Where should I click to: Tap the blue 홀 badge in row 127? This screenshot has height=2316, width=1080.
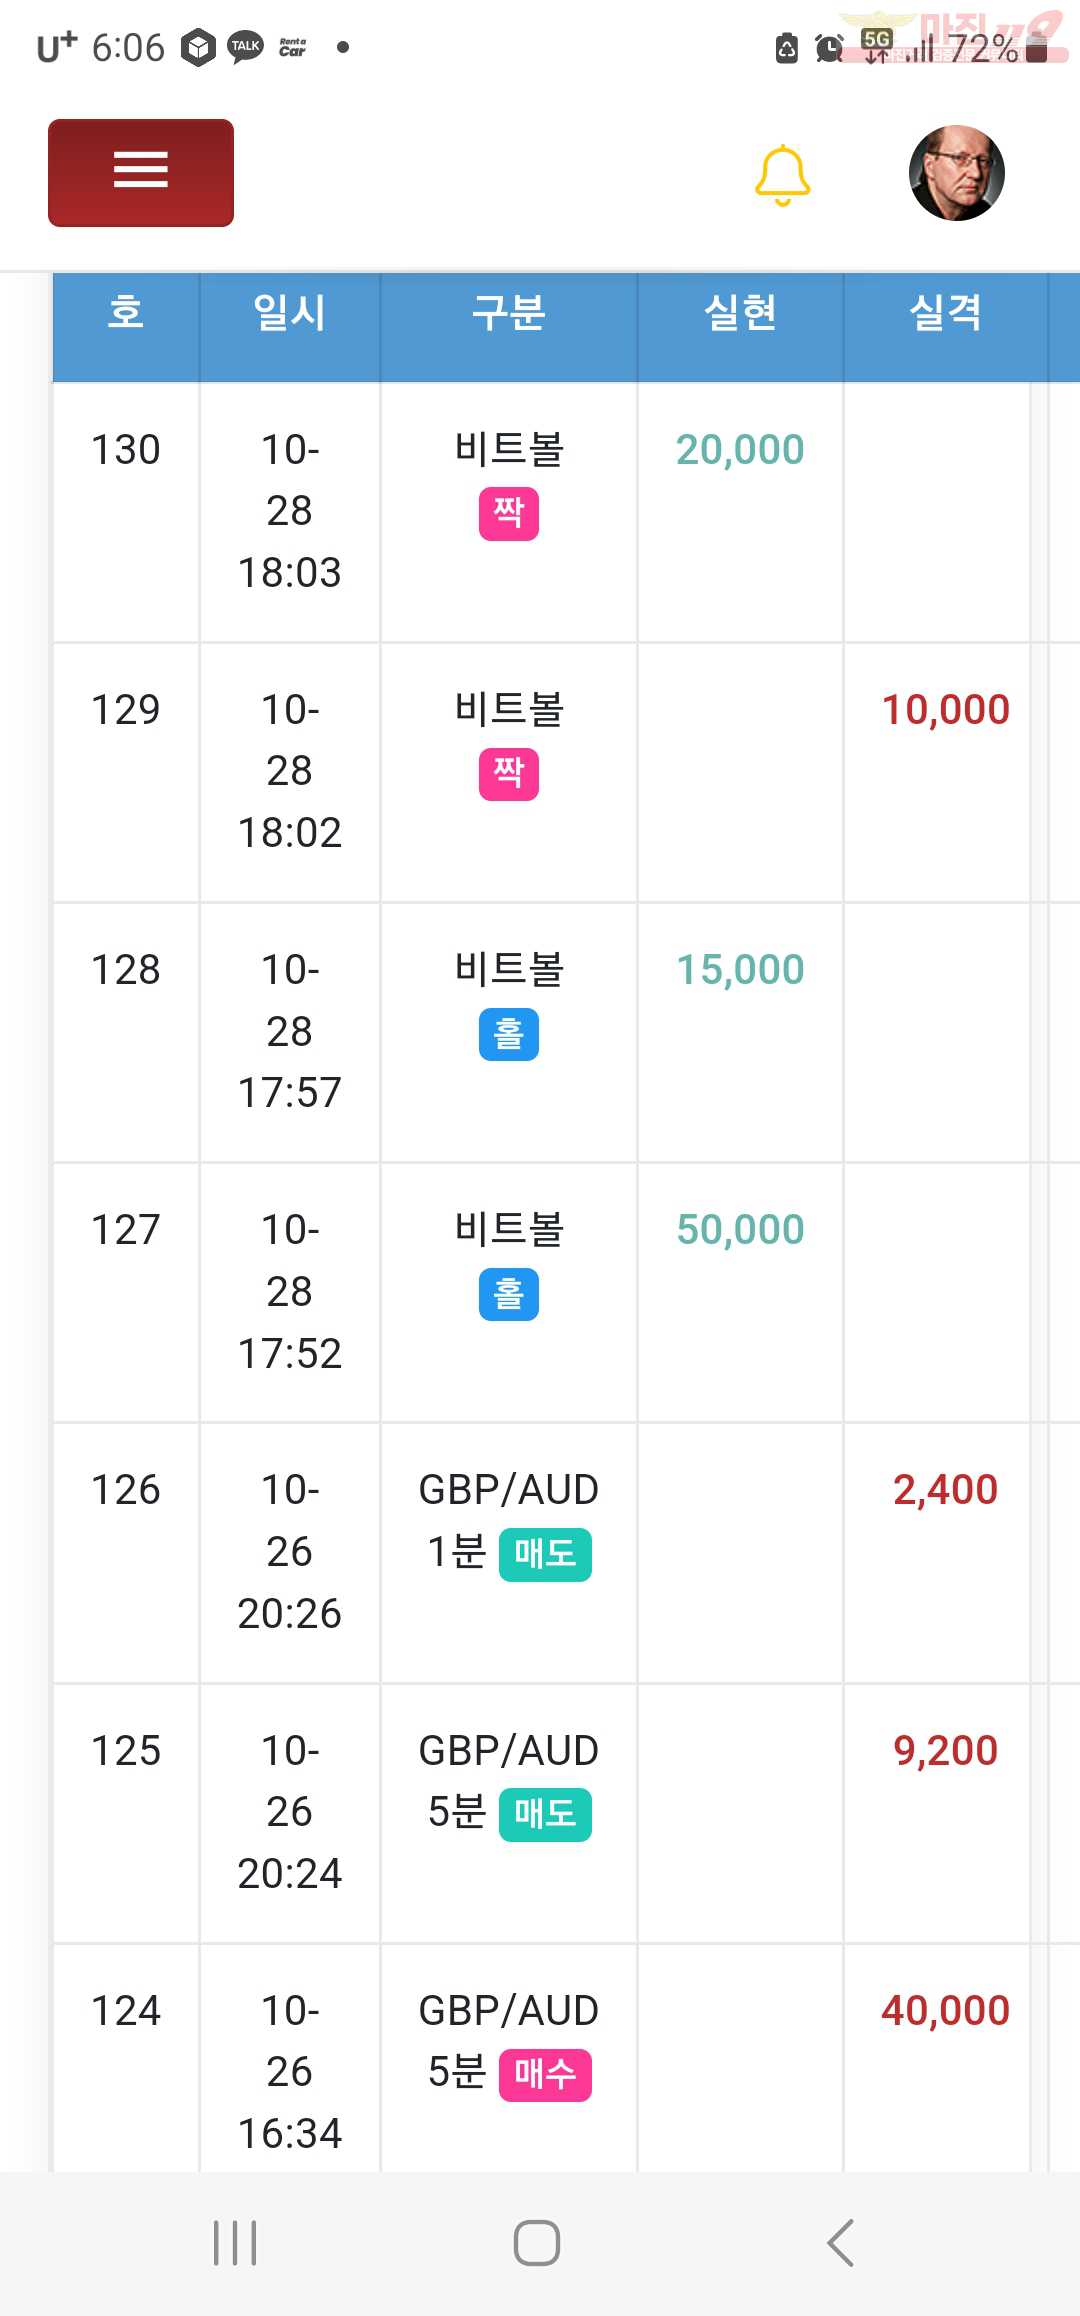509,1294
